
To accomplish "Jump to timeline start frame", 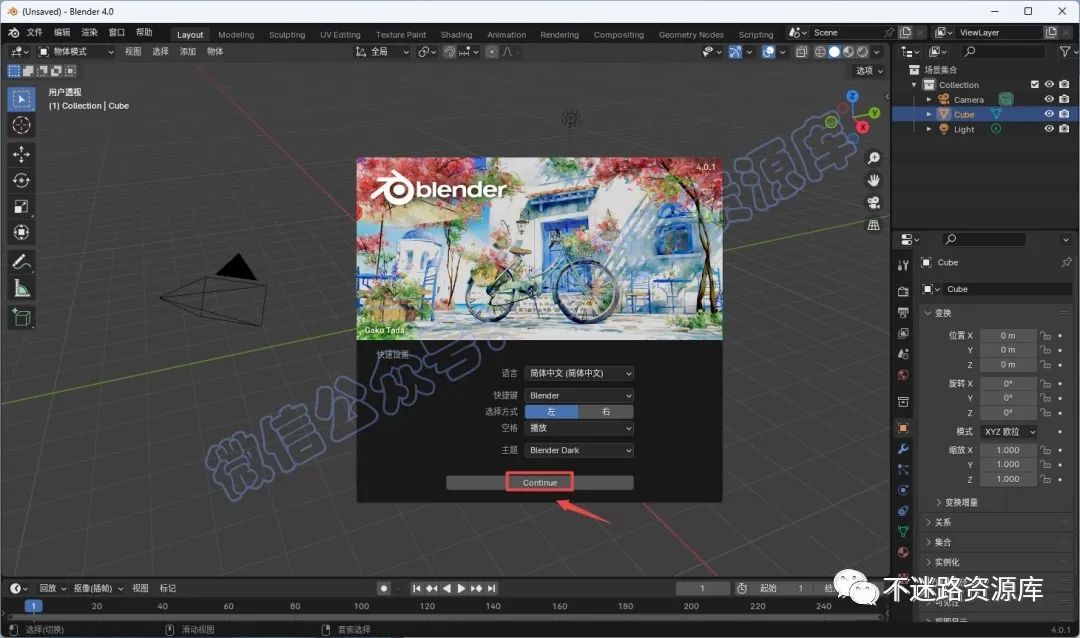I will click(417, 588).
